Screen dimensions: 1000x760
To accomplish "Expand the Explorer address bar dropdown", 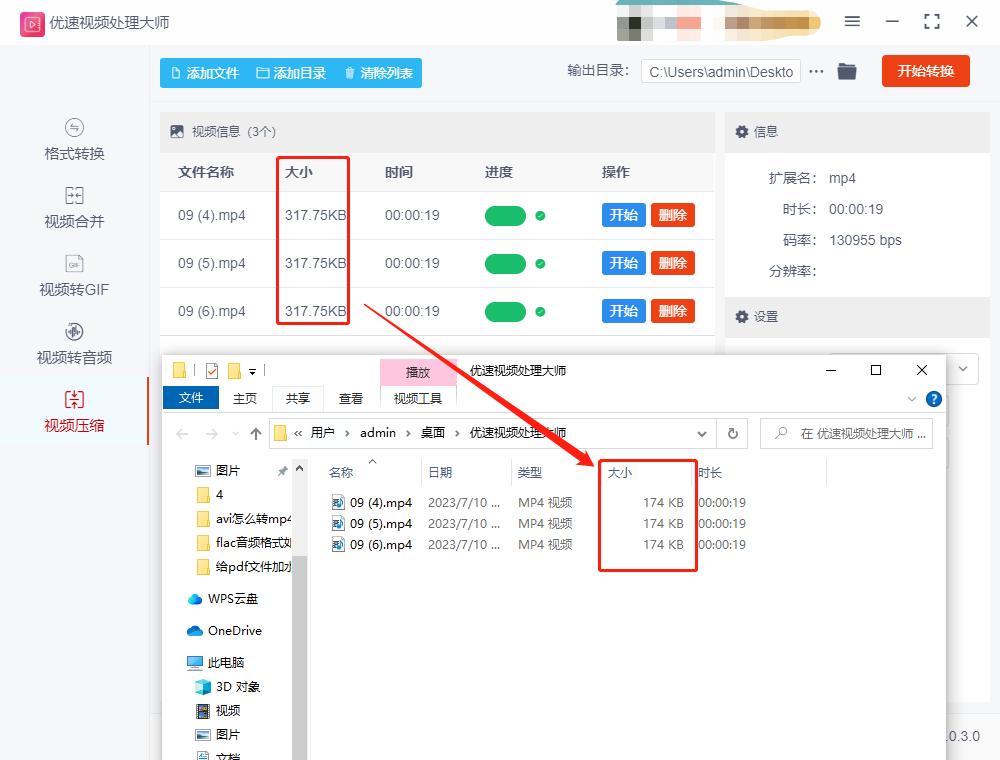I will 701,433.
